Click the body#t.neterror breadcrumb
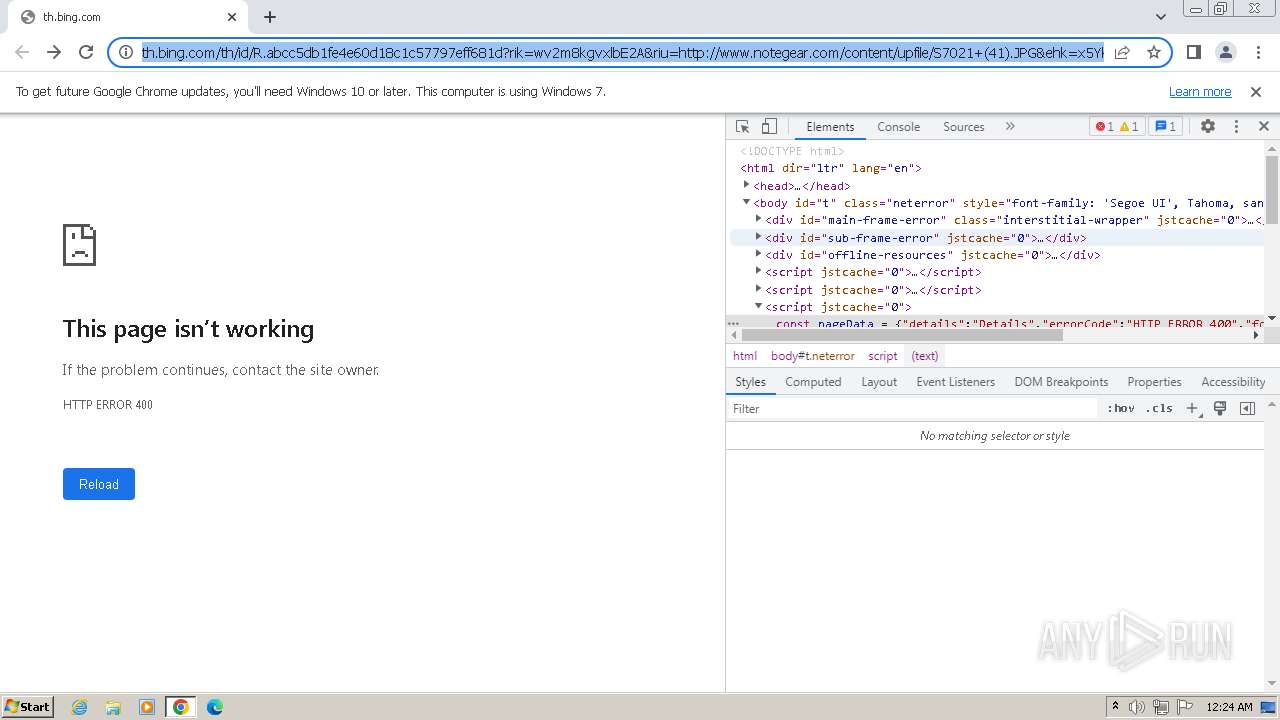The image size is (1280, 720). pos(812,356)
